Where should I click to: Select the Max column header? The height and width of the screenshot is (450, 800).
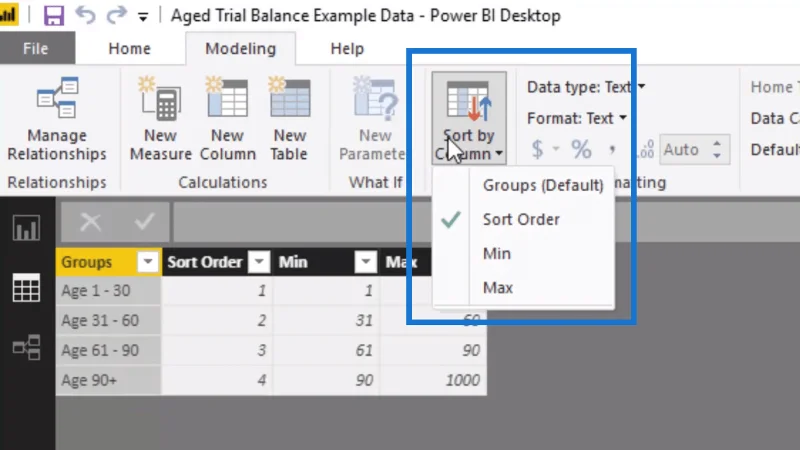point(401,262)
